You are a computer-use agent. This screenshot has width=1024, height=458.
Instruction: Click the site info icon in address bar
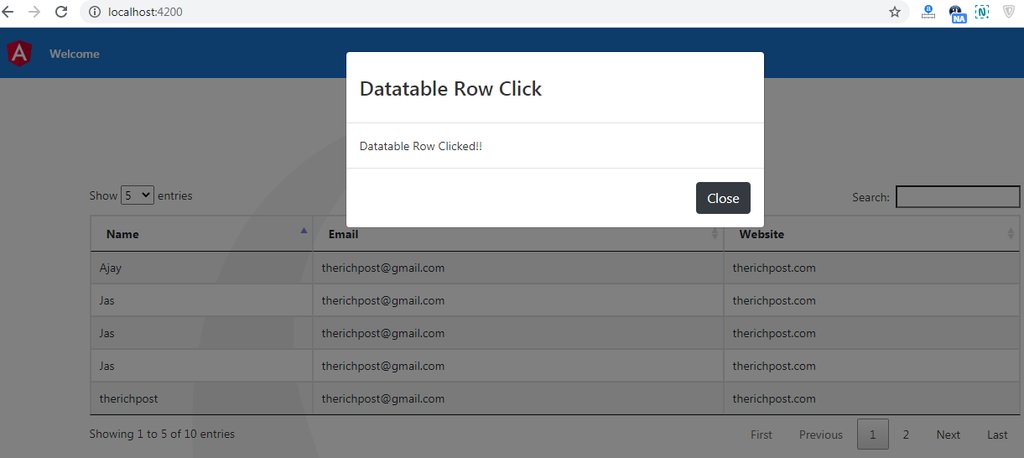click(x=95, y=12)
